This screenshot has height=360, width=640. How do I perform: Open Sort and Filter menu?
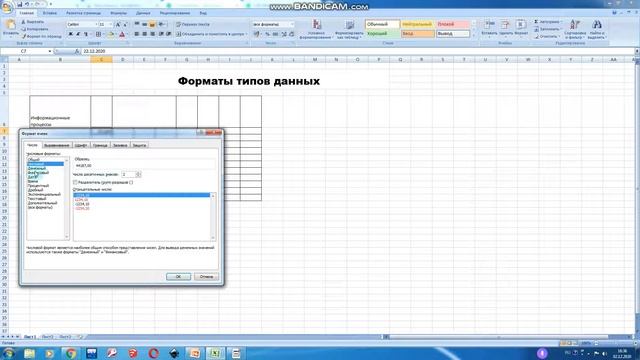[x=575, y=29]
